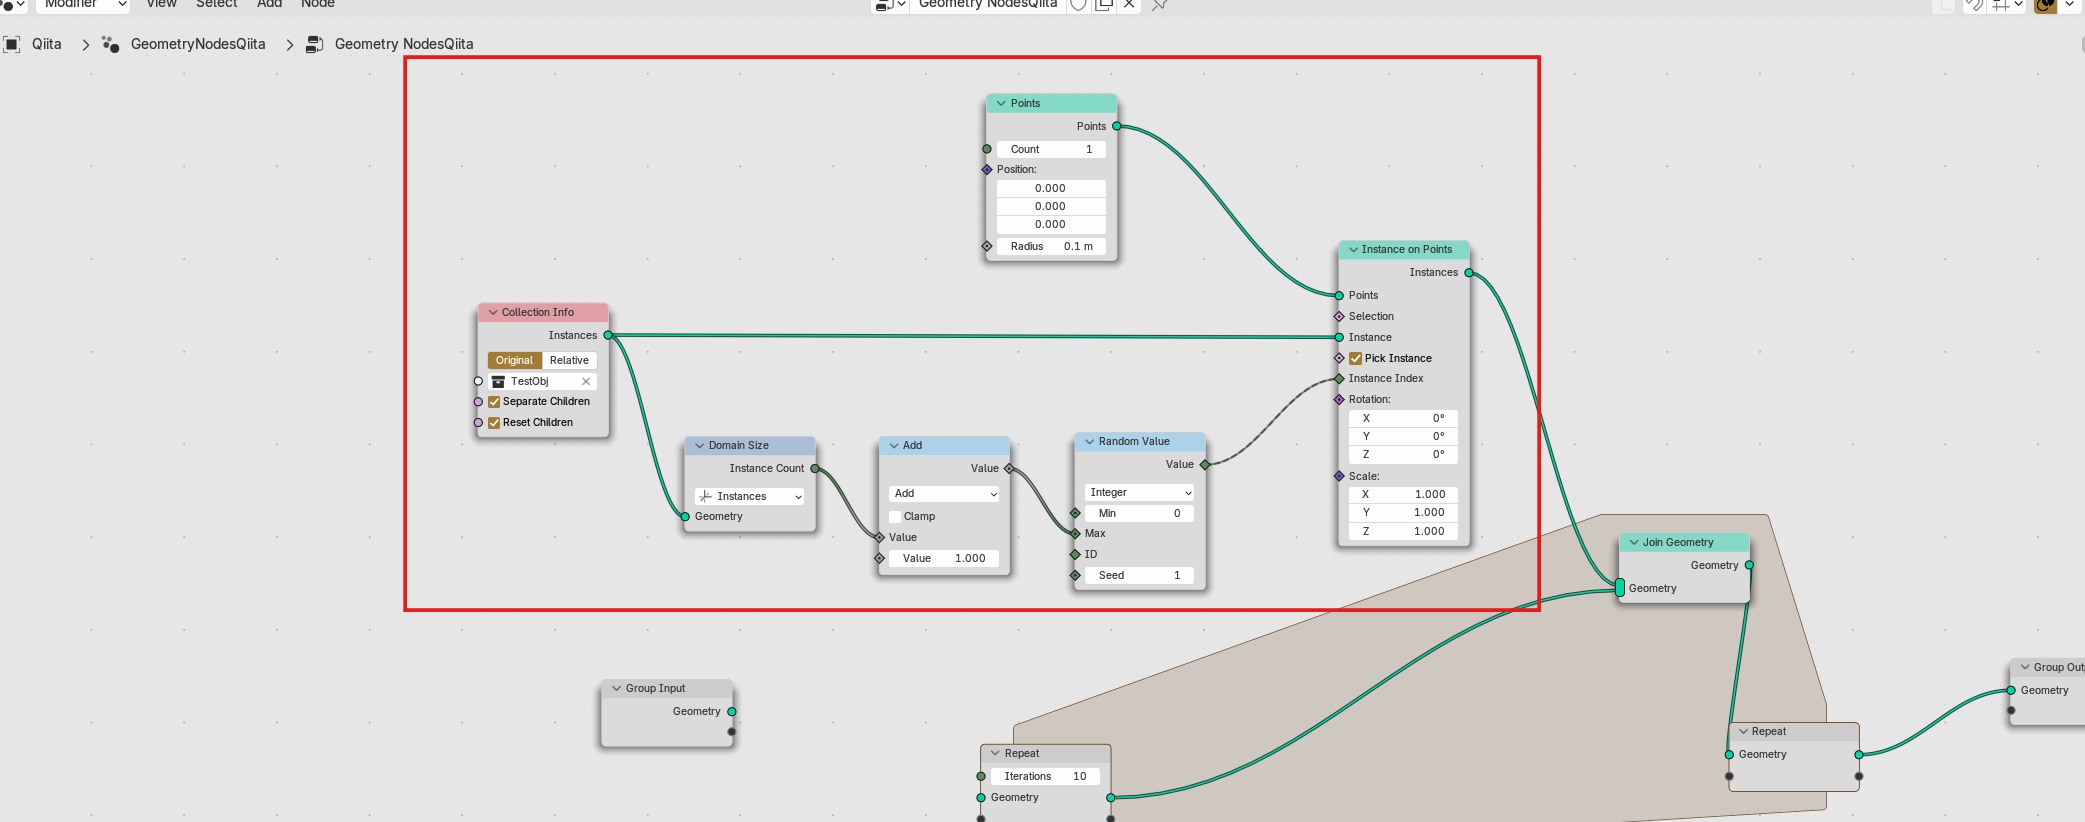Screen dimensions: 2085x822
Task: Click the TestObj collection icon
Action: [498, 381]
